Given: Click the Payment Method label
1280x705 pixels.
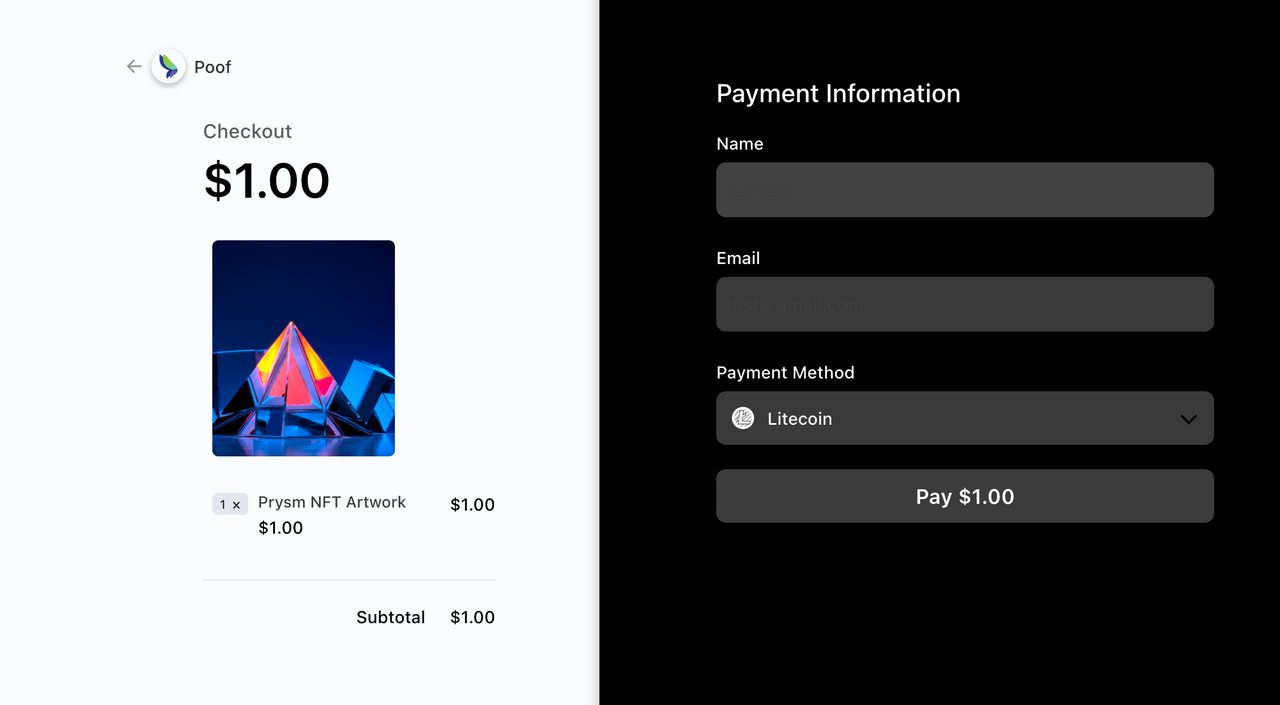Looking at the screenshot, I should coord(785,373).
